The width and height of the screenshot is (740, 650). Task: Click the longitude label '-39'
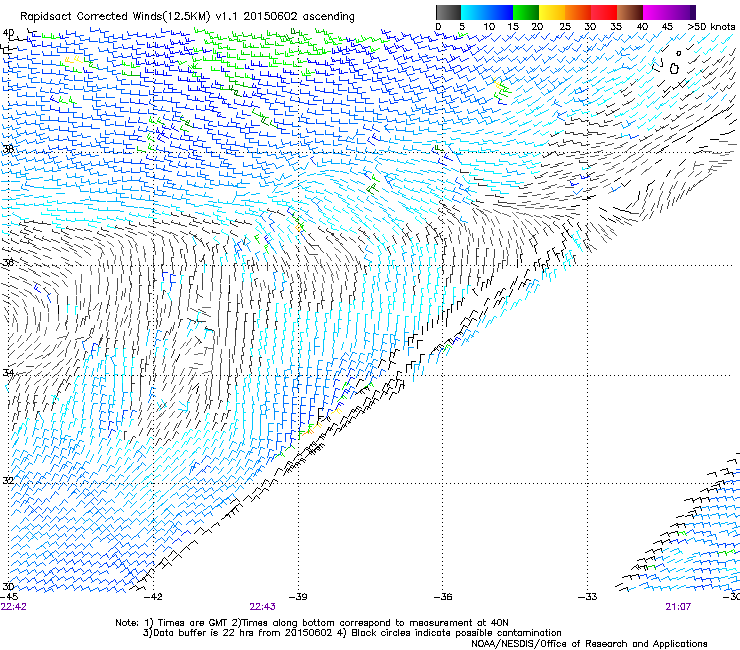coord(298,597)
